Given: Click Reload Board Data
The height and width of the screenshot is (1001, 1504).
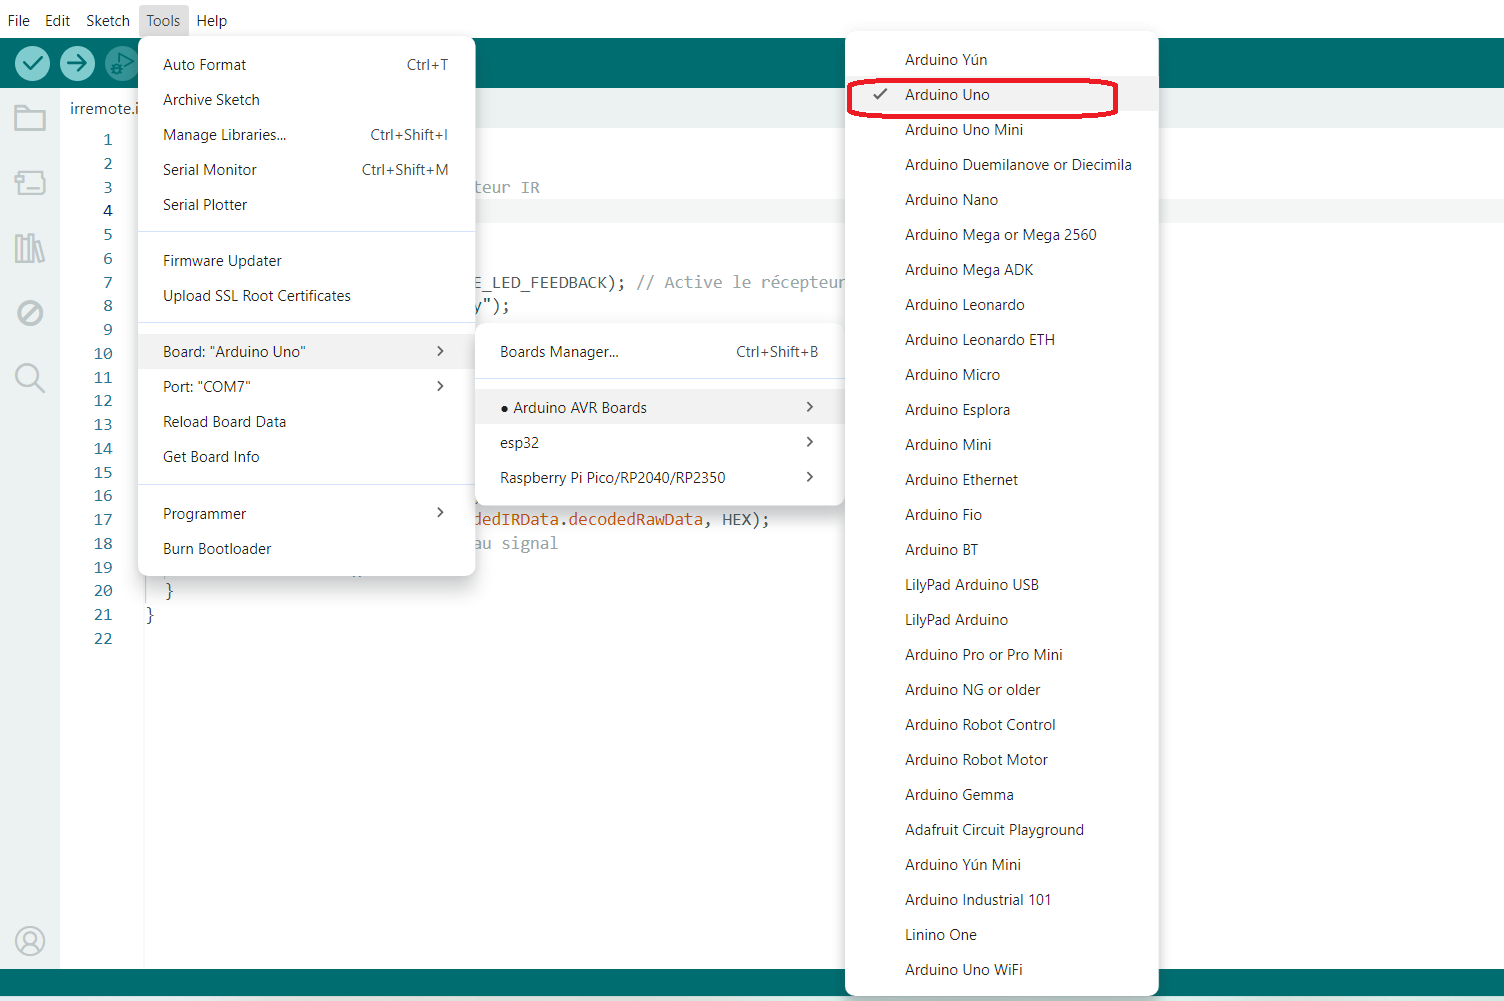Looking at the screenshot, I should coord(306,422).
